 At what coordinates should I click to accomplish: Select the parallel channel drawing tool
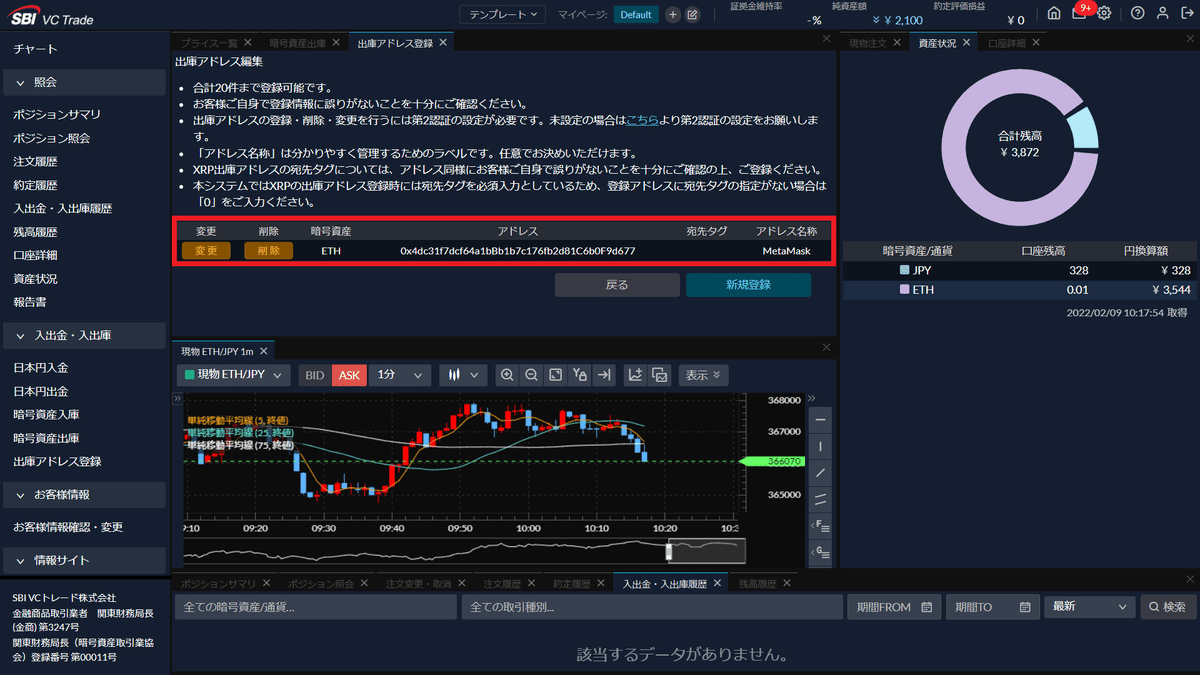point(821,498)
